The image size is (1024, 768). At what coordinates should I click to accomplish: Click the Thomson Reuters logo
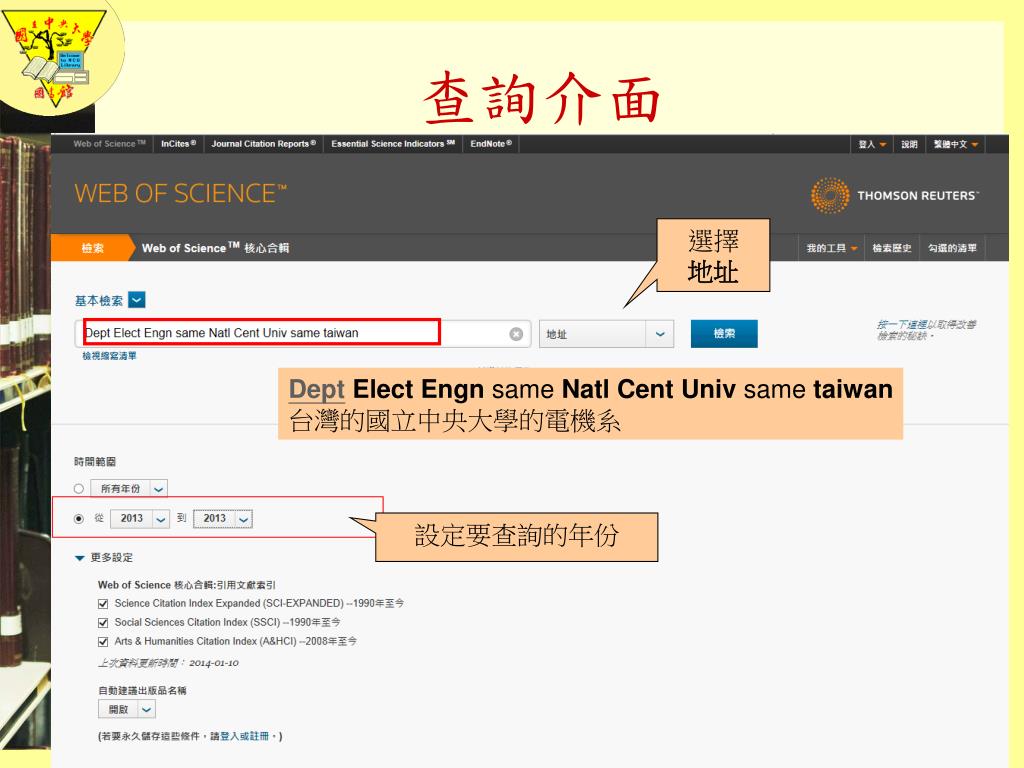894,195
